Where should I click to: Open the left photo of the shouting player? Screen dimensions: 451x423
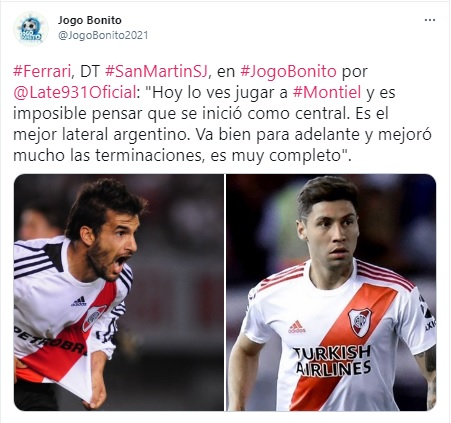(x=119, y=292)
